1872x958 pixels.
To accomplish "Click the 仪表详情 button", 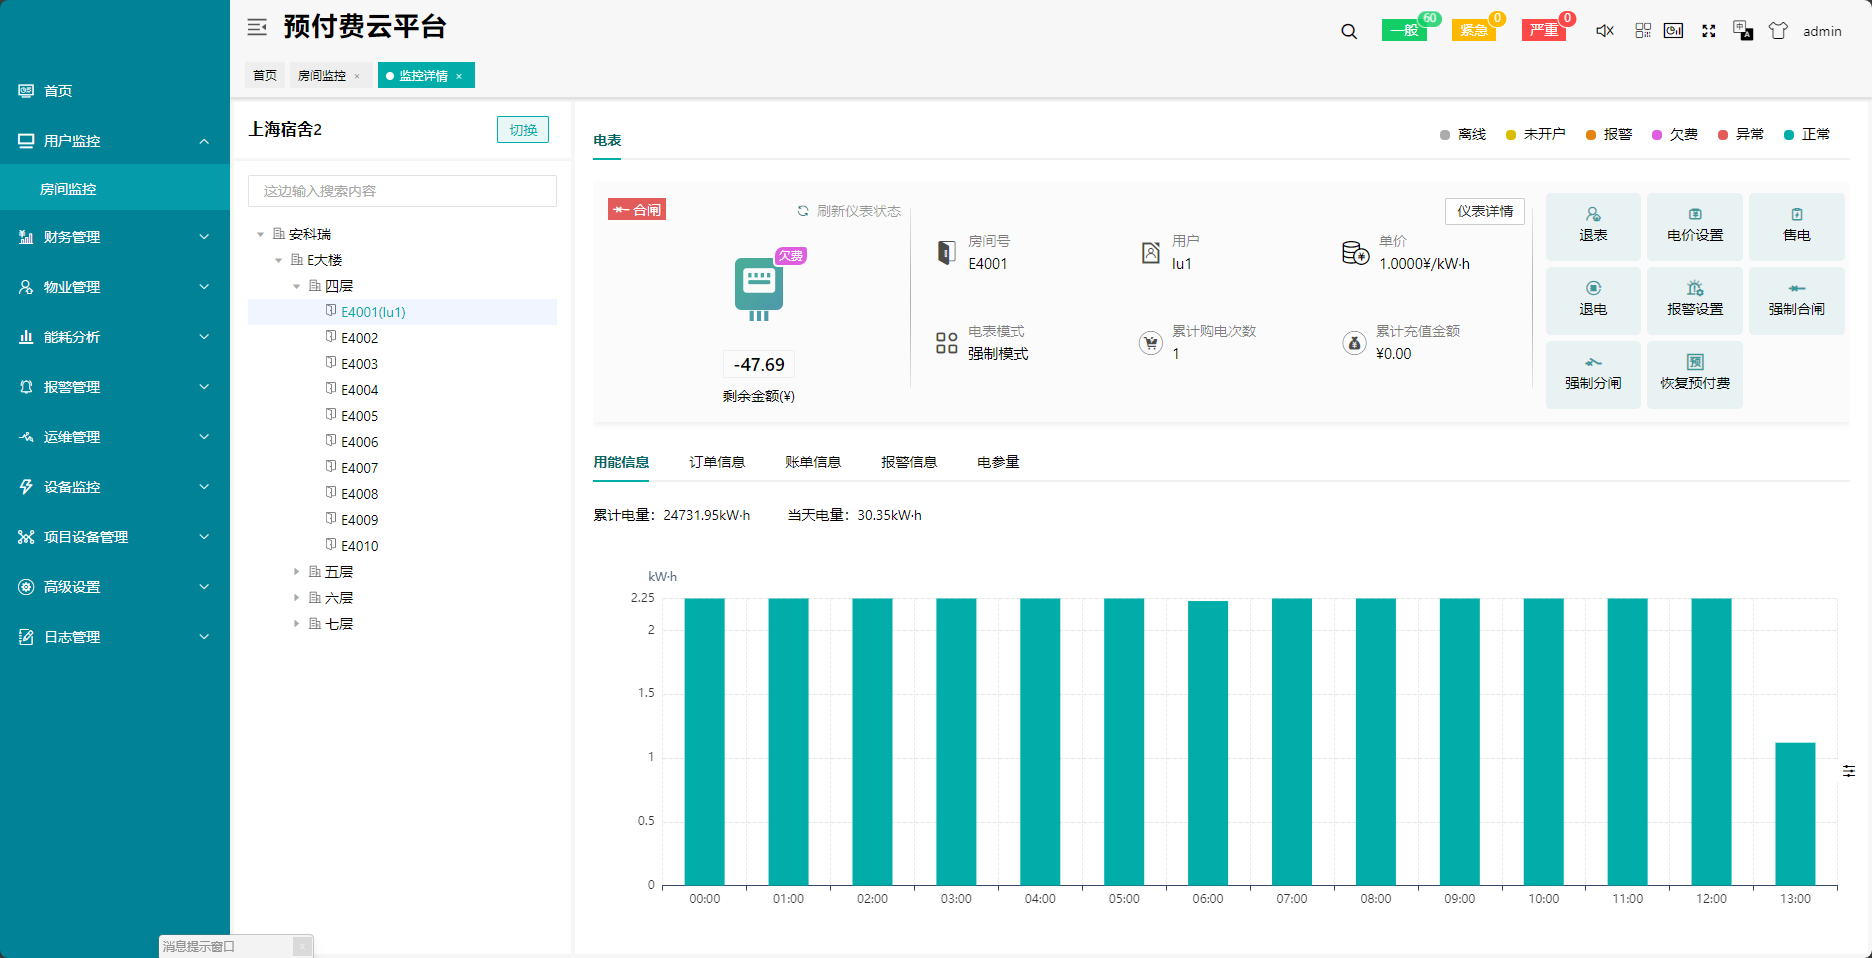I will tap(1484, 211).
